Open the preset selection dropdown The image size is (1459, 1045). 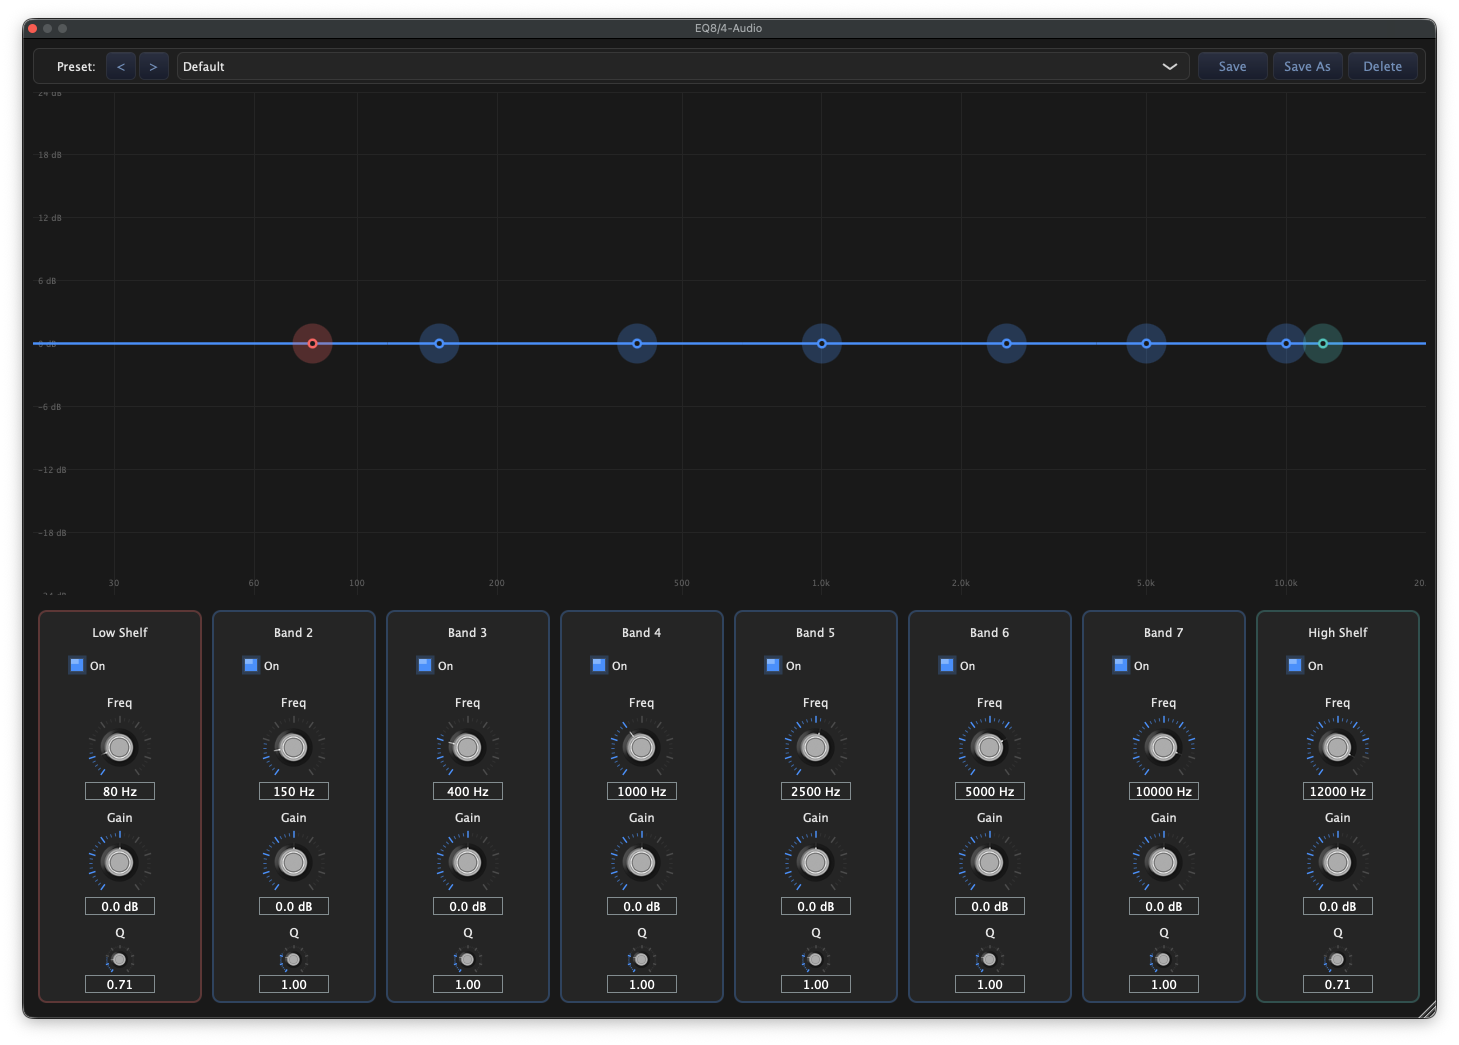[1168, 66]
